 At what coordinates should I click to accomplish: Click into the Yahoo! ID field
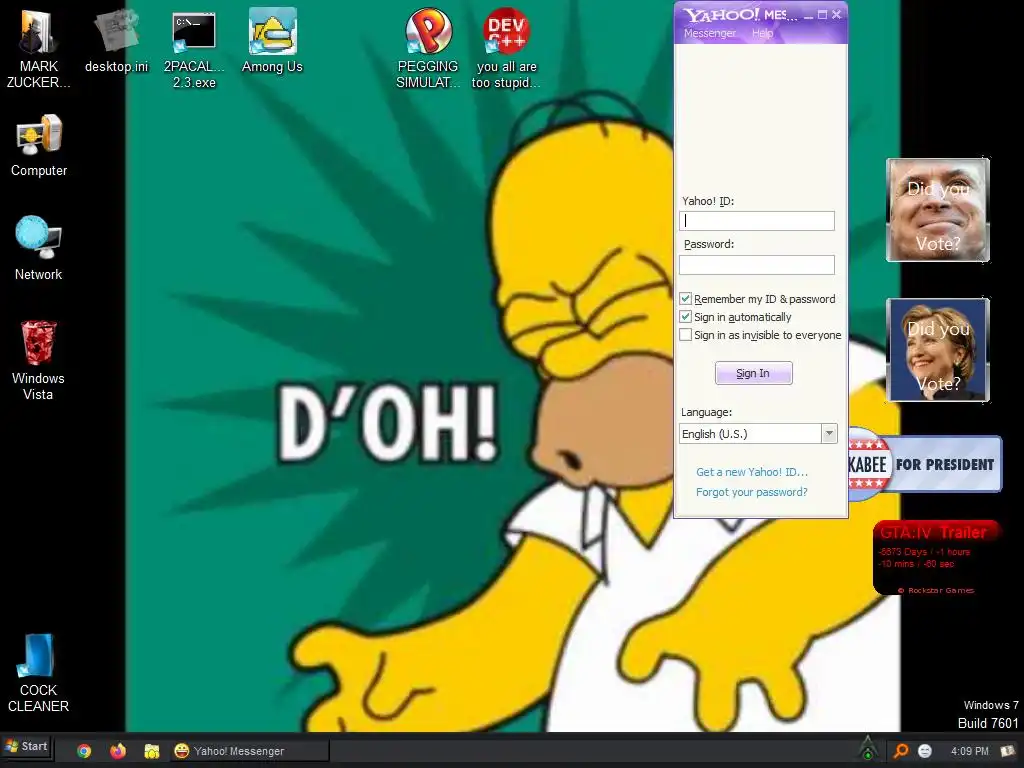(x=757, y=221)
